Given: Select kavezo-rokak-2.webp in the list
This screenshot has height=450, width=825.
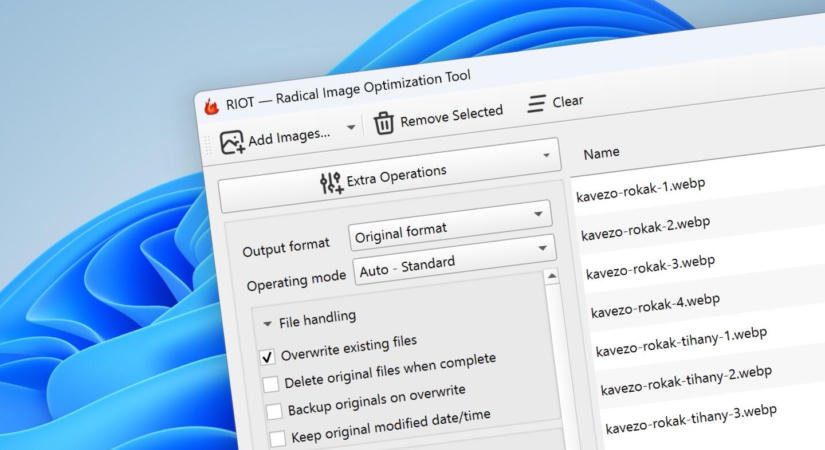Looking at the screenshot, I should click(x=646, y=229).
